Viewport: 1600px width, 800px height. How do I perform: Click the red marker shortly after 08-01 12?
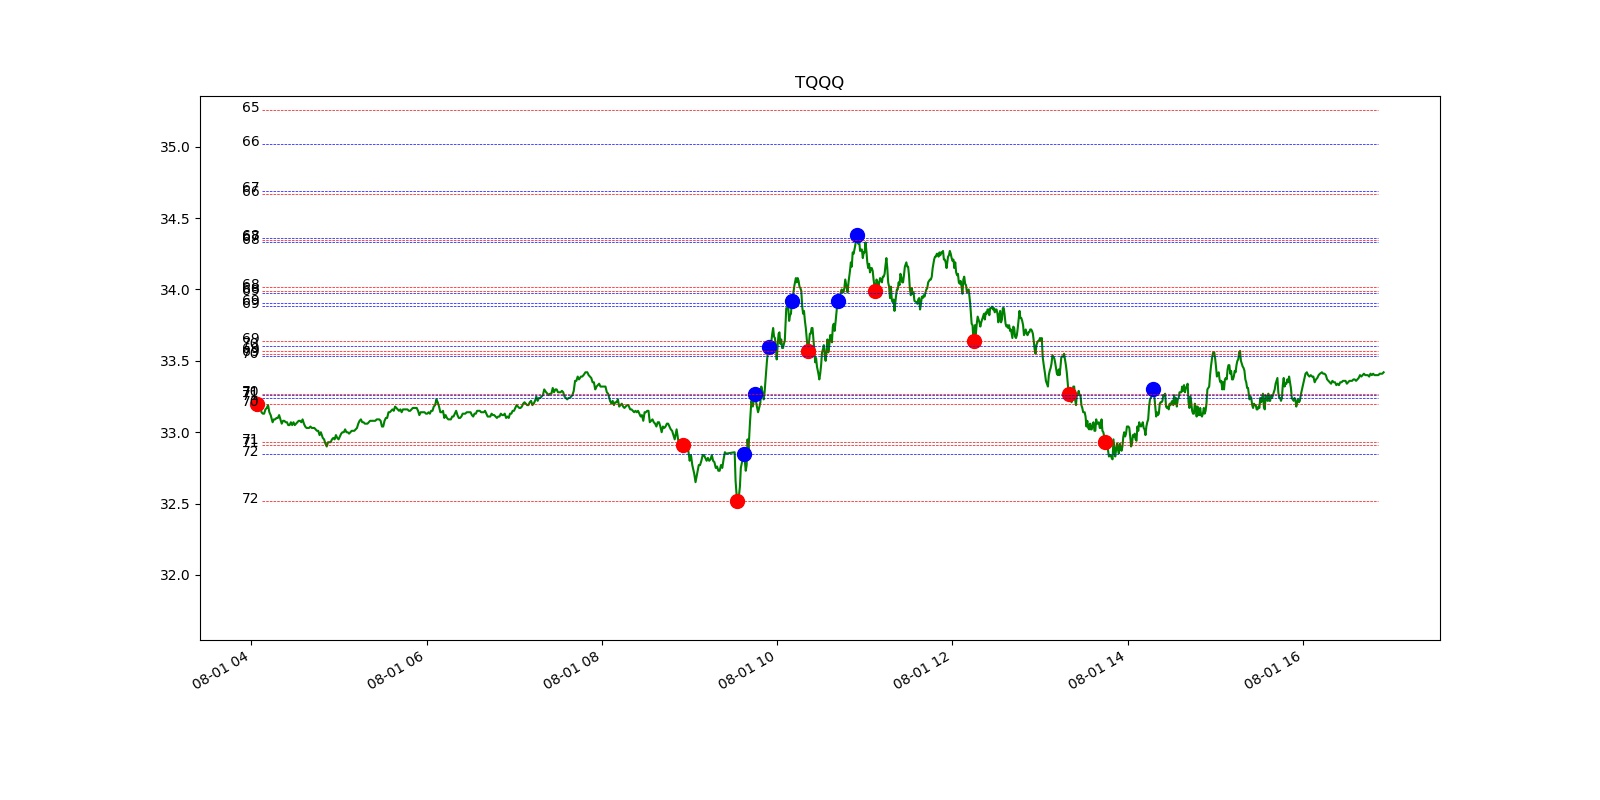(x=974, y=341)
